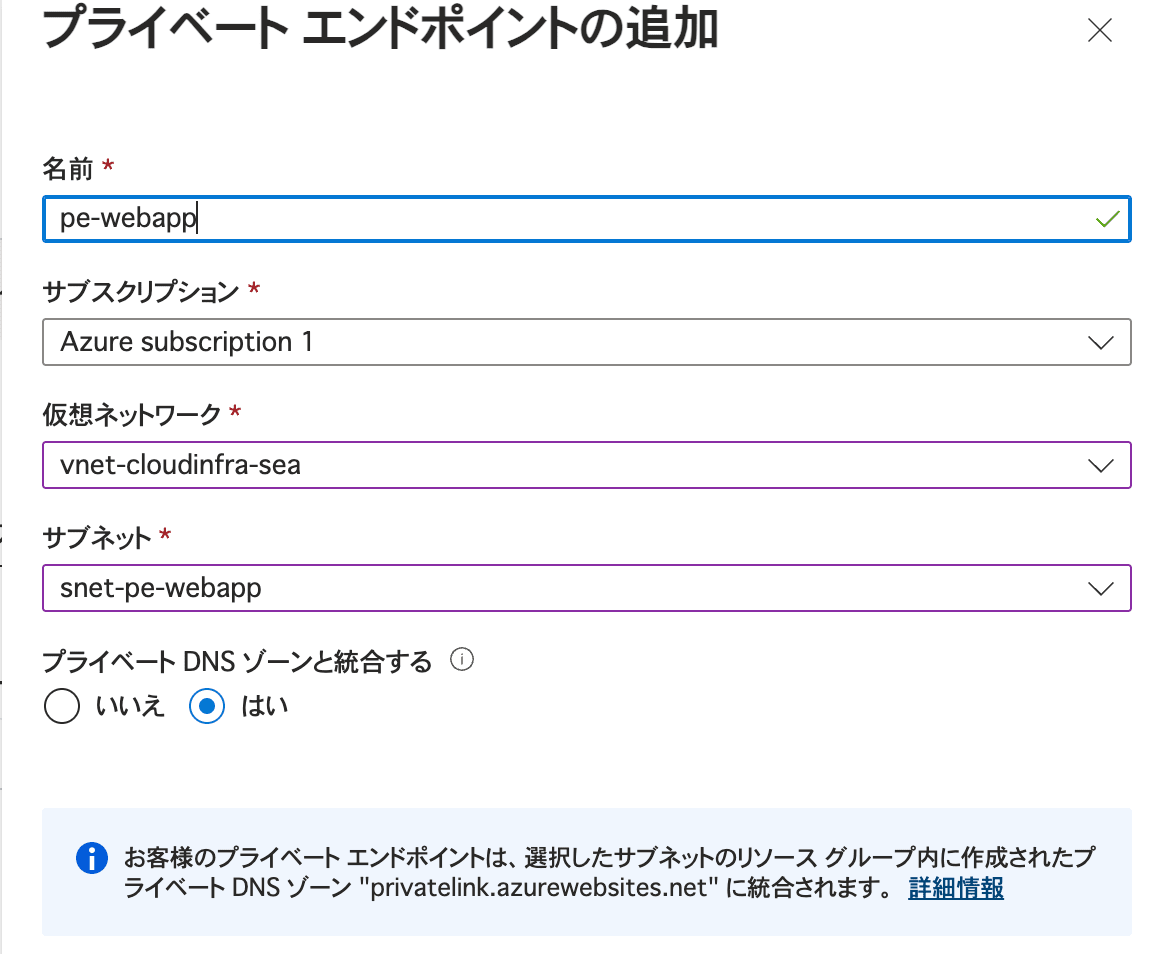Open the サブネット dropdown

pos(1100,588)
